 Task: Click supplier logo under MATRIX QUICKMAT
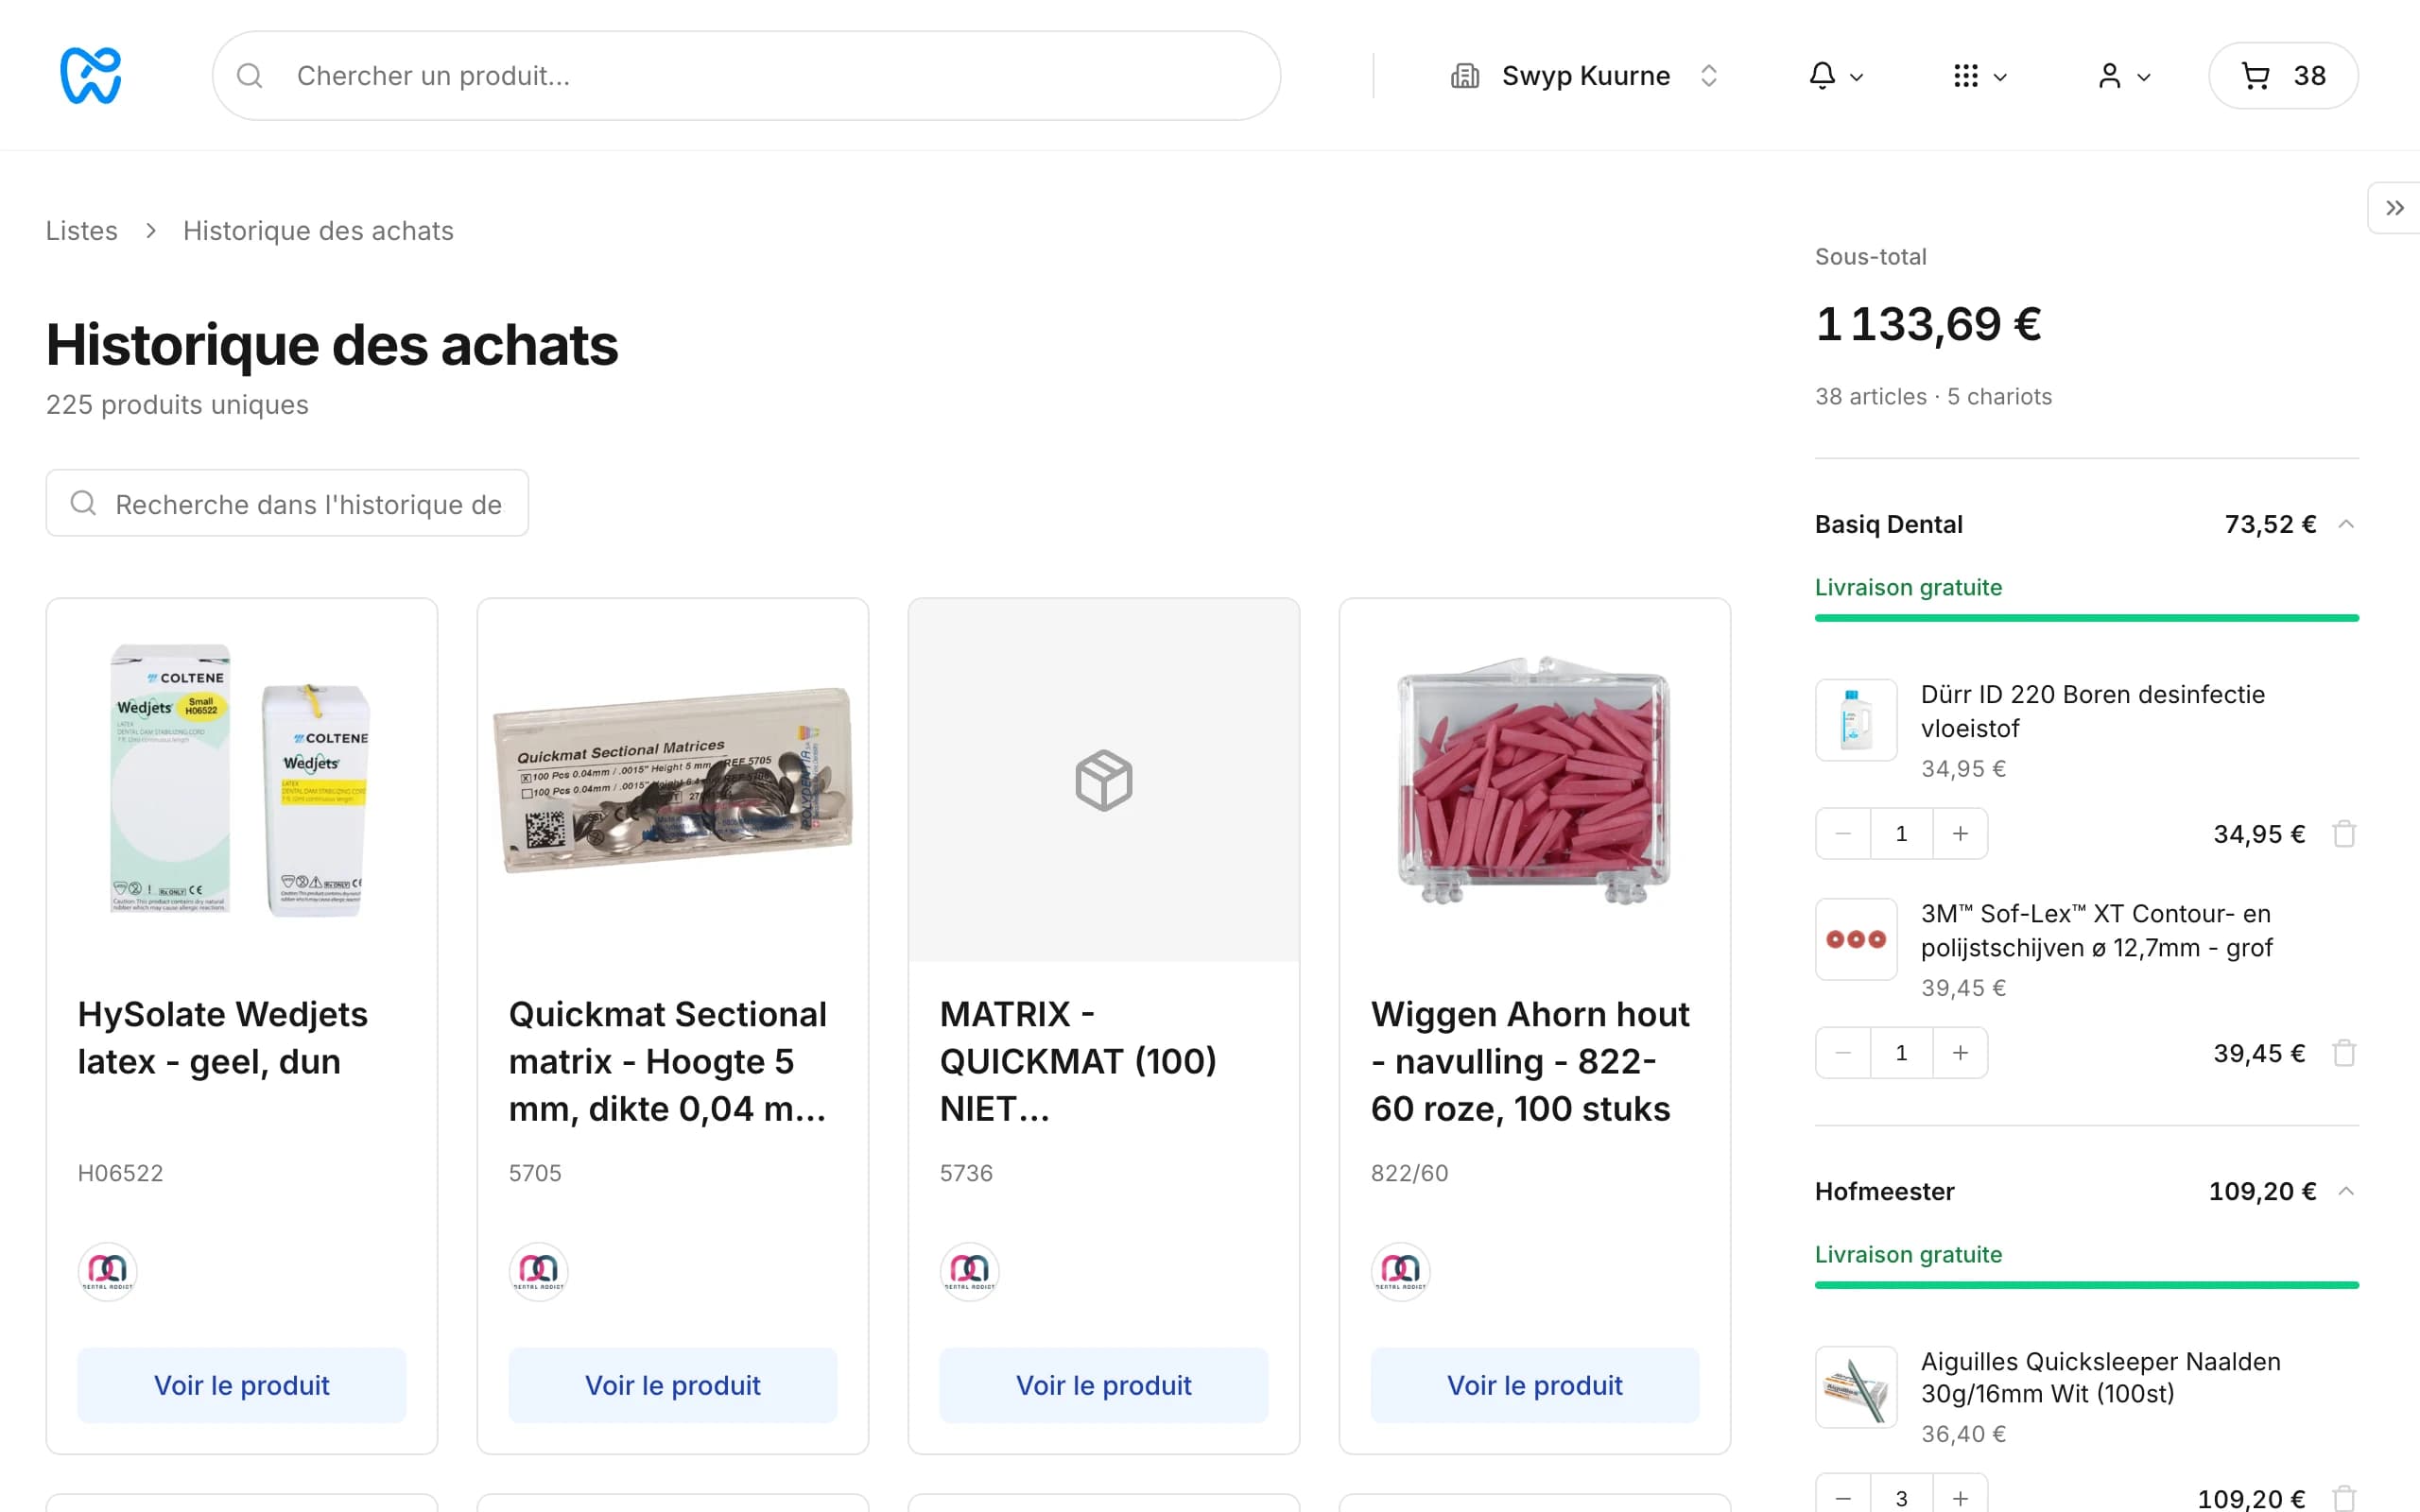click(970, 1271)
